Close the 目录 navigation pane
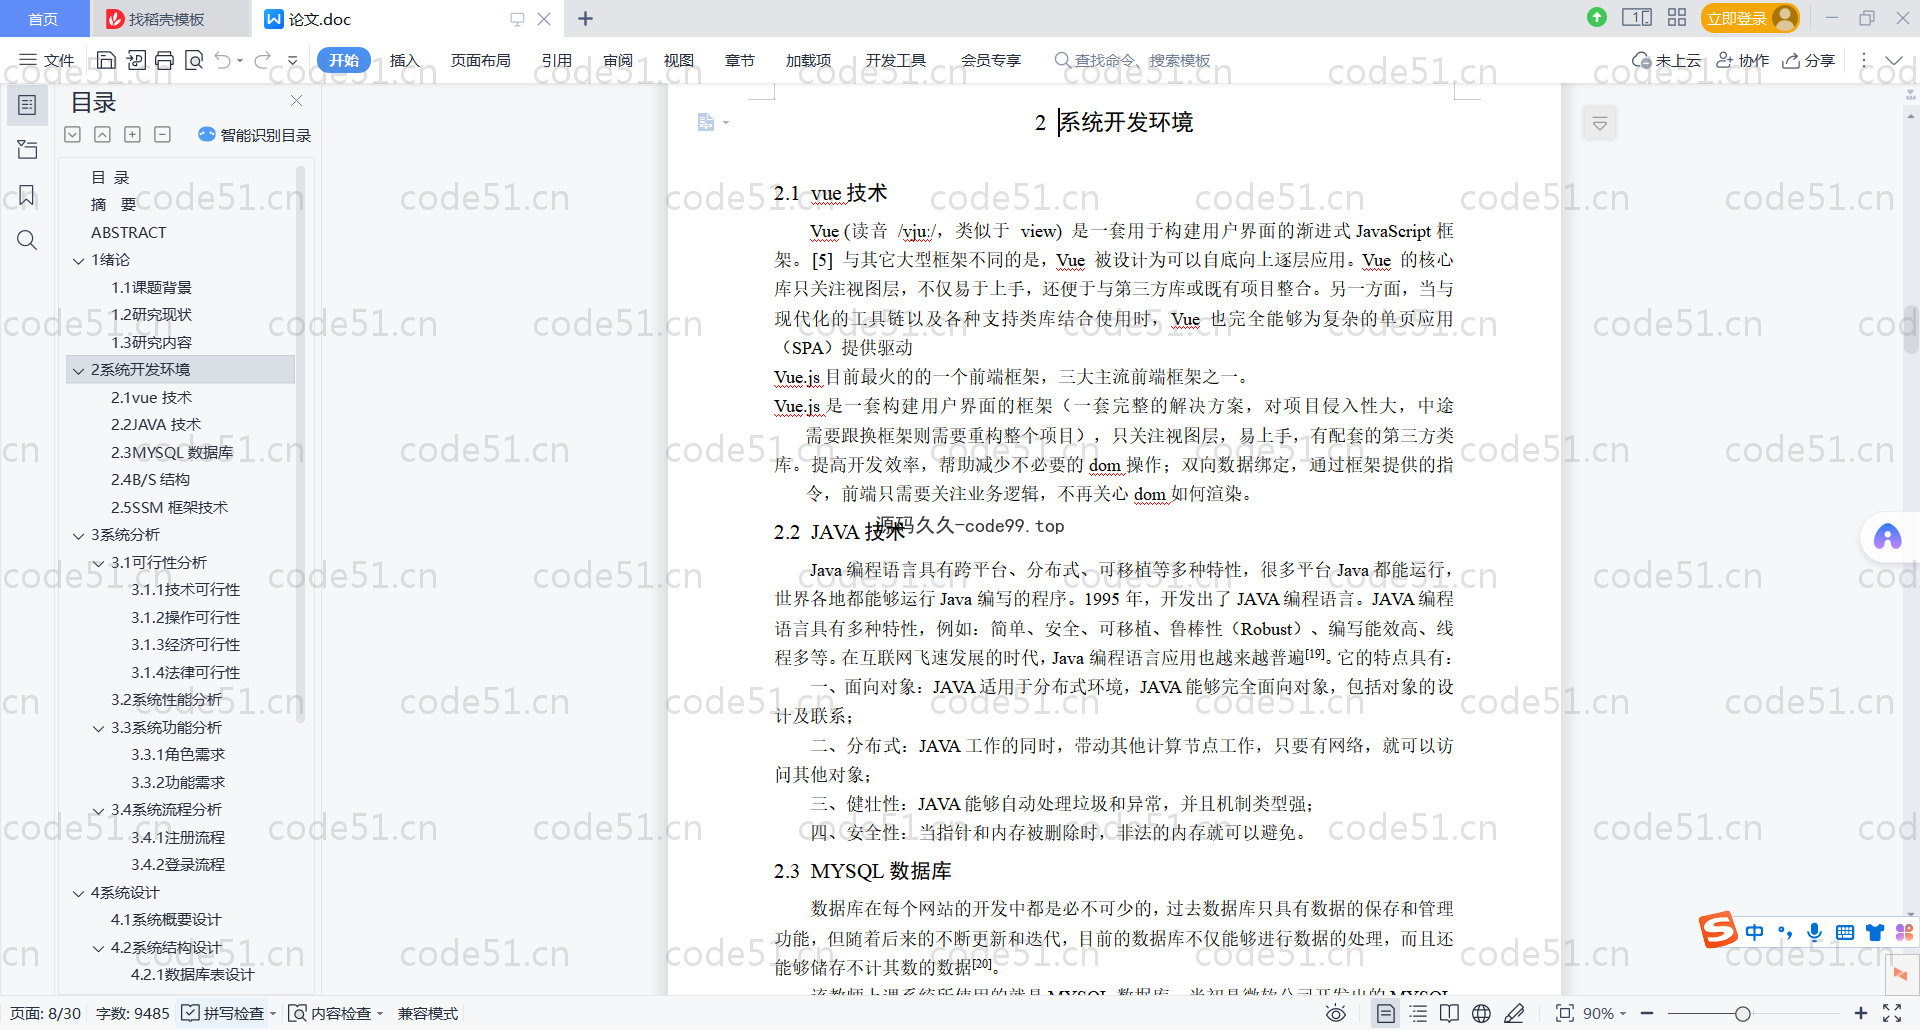This screenshot has height=1030, width=1920. coord(296,101)
